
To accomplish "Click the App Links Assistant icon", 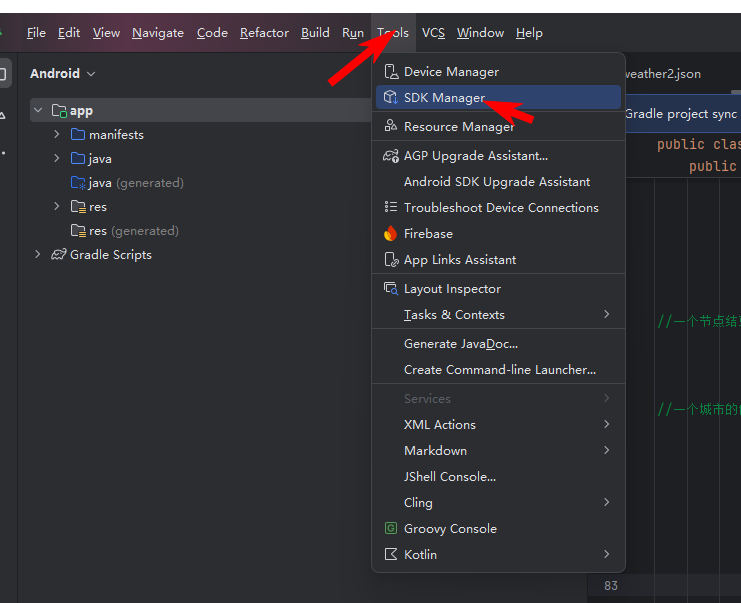I will tap(391, 259).
